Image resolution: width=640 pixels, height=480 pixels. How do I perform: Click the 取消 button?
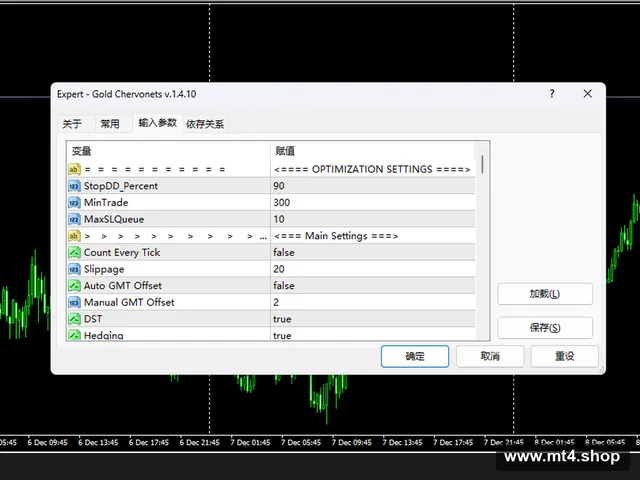click(490, 356)
